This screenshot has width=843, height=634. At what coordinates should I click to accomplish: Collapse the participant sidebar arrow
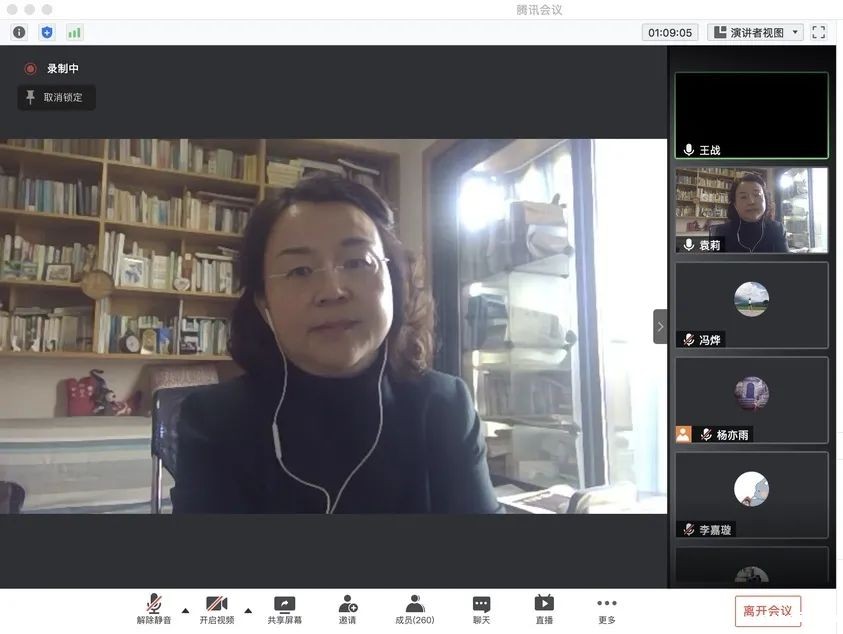click(x=660, y=326)
